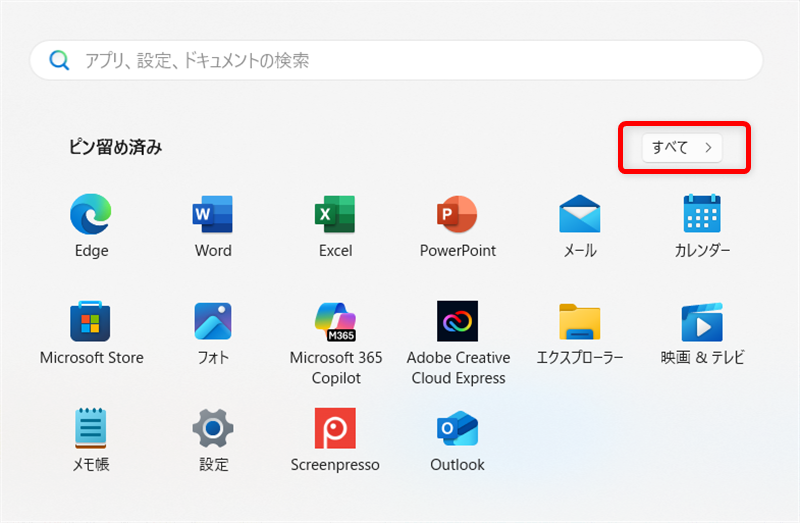
Task: Open the カレンダー calendar app
Action: click(702, 214)
